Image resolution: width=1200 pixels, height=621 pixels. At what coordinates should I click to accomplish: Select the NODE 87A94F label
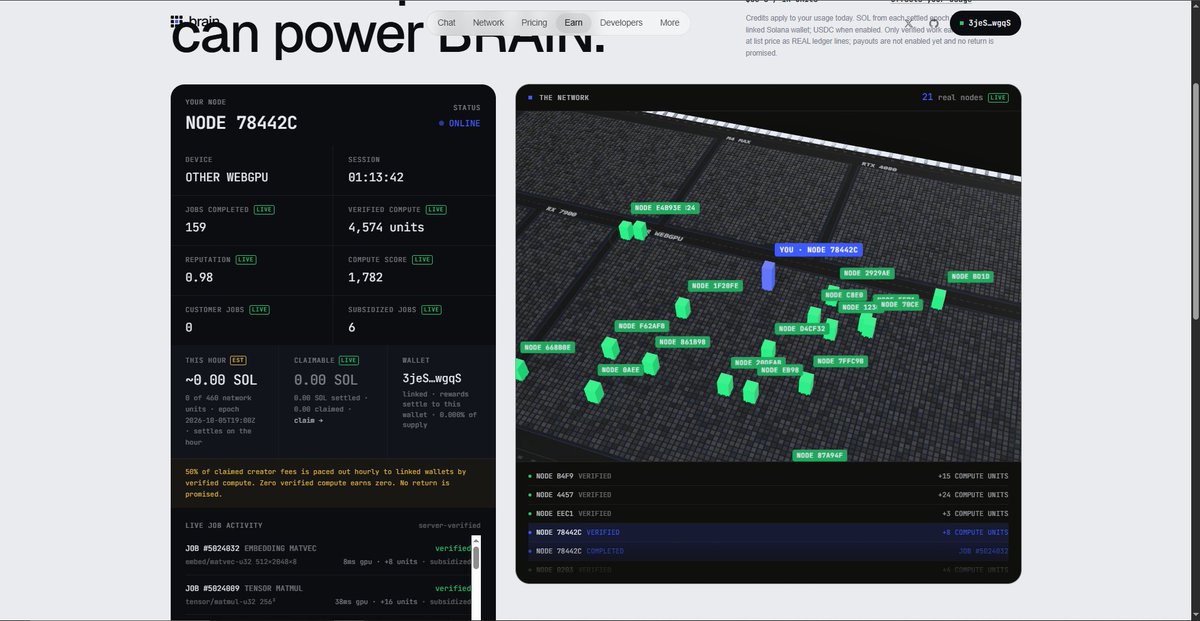(x=820, y=455)
